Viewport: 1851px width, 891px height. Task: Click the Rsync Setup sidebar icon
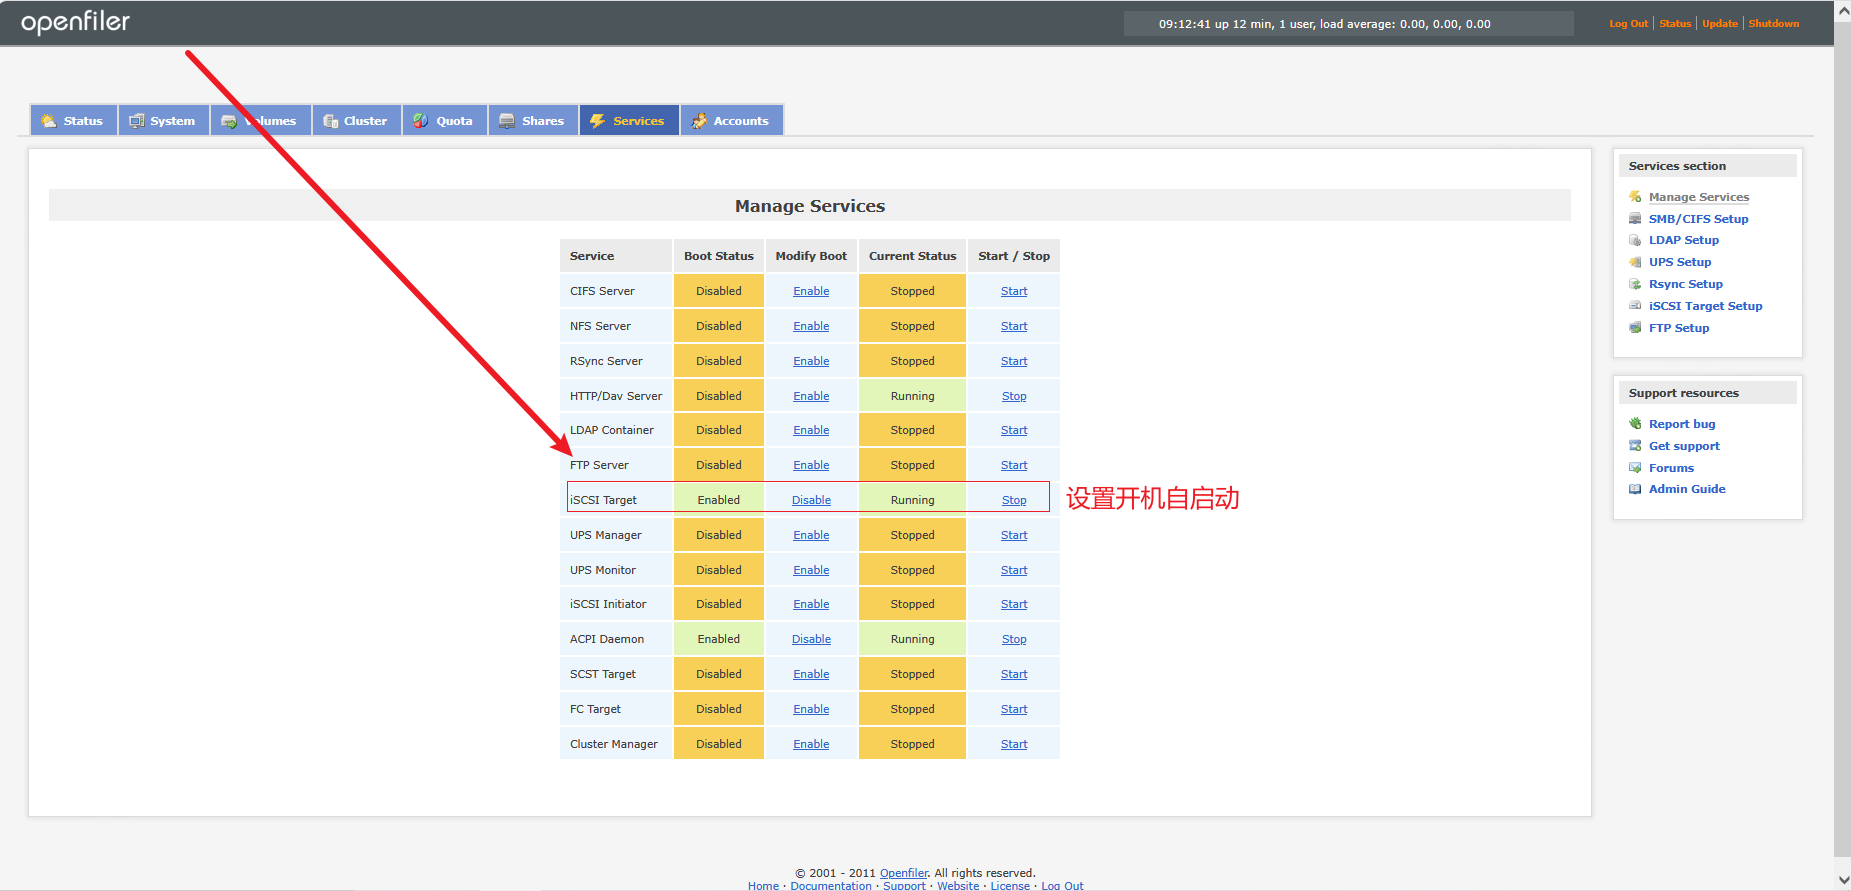point(1635,284)
